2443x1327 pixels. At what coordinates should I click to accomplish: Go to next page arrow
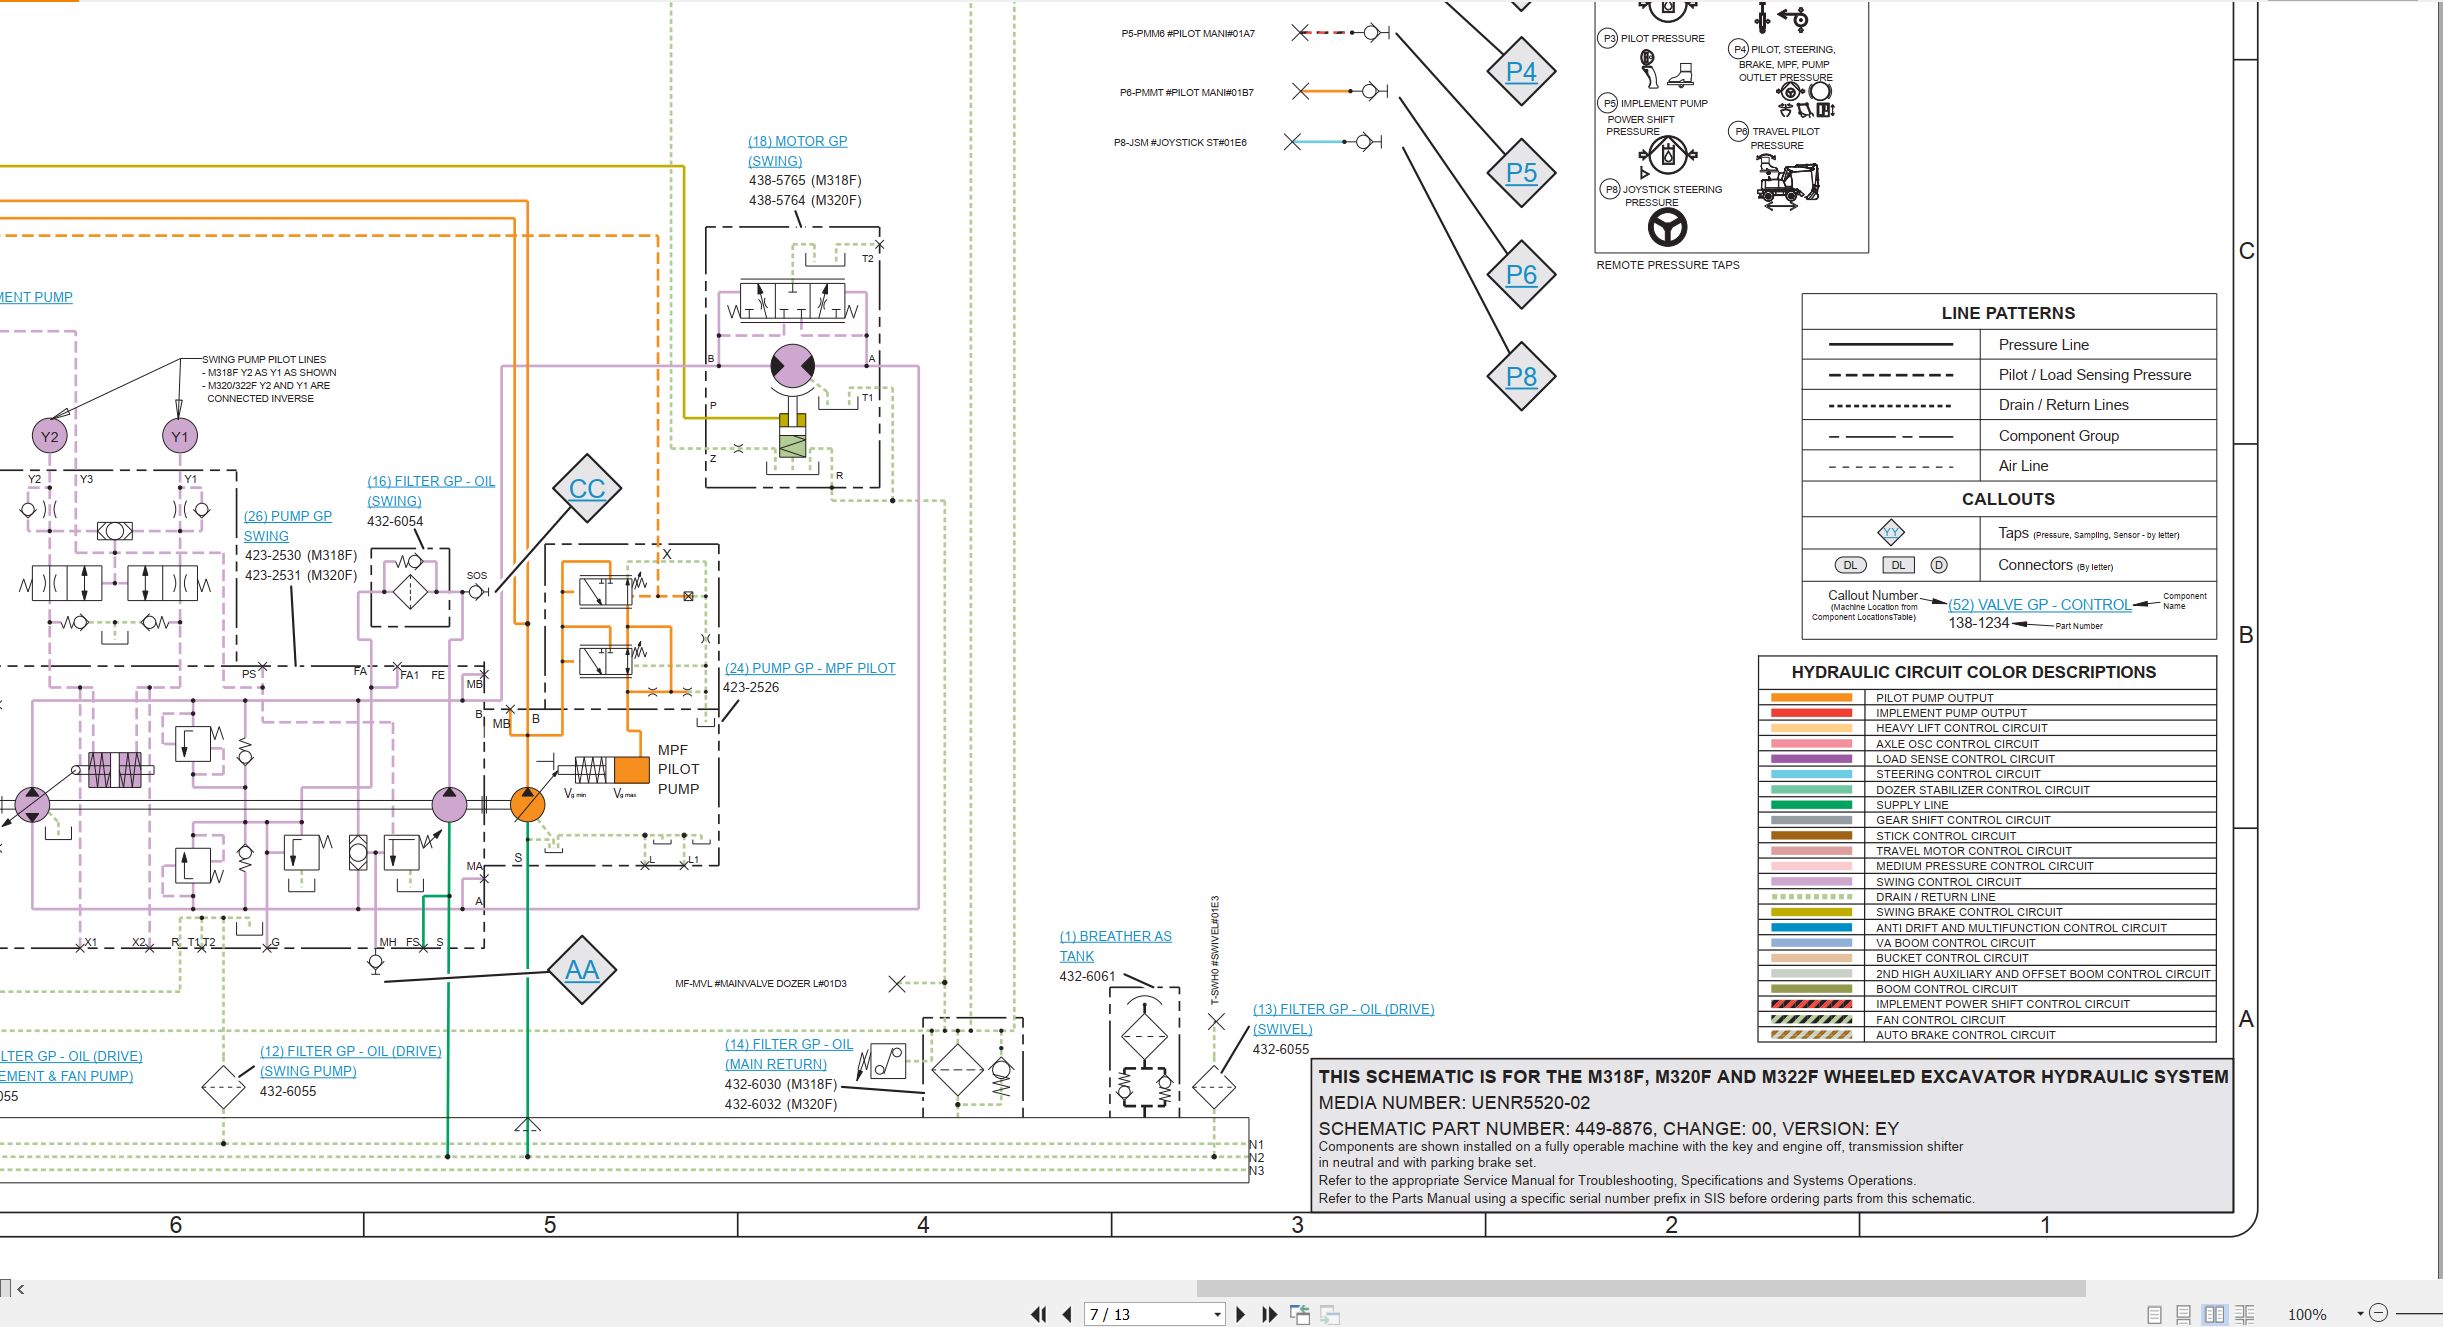pyautogui.click(x=1240, y=1314)
